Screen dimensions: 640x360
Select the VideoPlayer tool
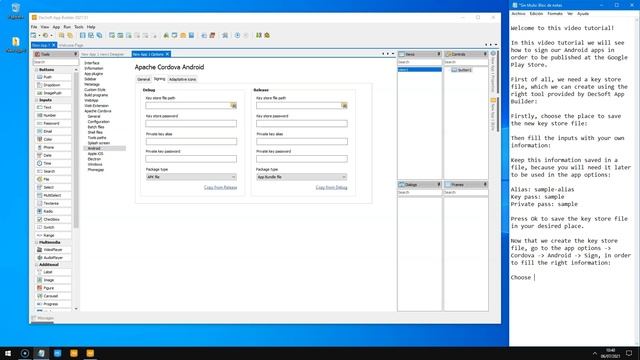(53, 249)
